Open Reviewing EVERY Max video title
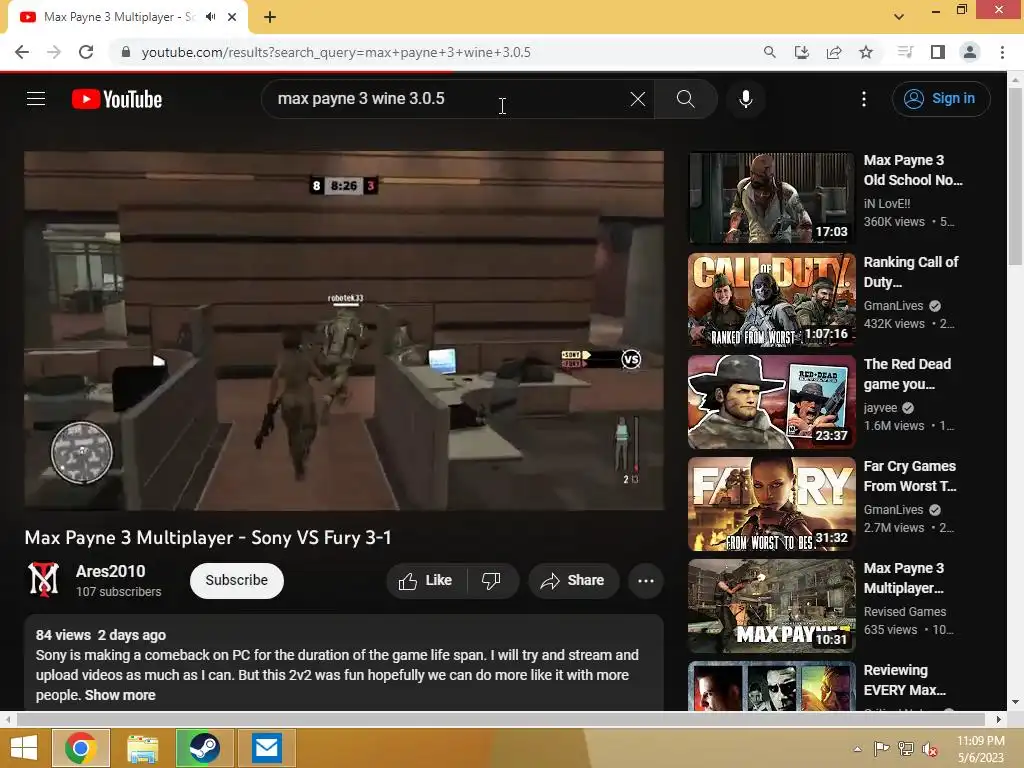The height and width of the screenshot is (768, 1024). point(904,680)
